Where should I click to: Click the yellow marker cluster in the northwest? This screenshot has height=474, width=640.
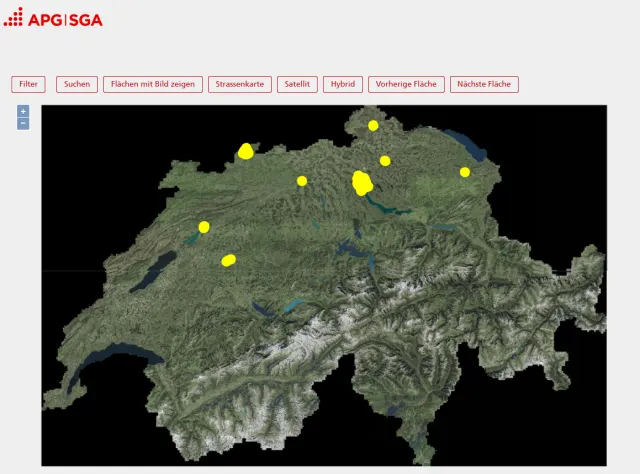click(246, 151)
